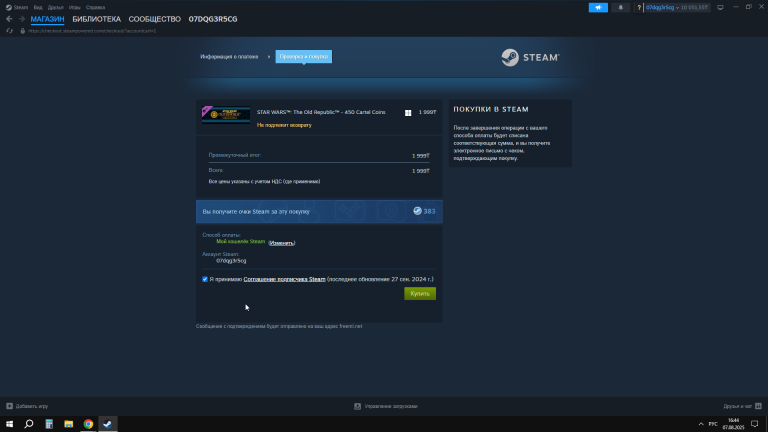Click the STAR WARS Old Republic item title
768x432 pixels.
(321, 112)
